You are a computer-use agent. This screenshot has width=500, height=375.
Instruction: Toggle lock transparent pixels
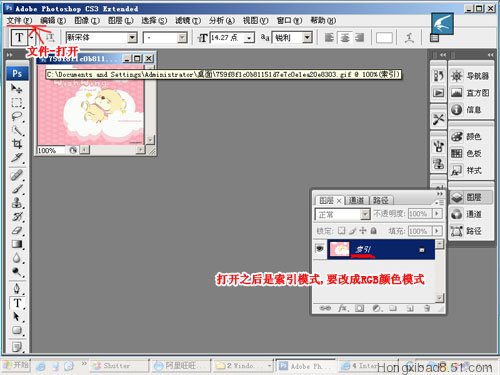coord(341,231)
